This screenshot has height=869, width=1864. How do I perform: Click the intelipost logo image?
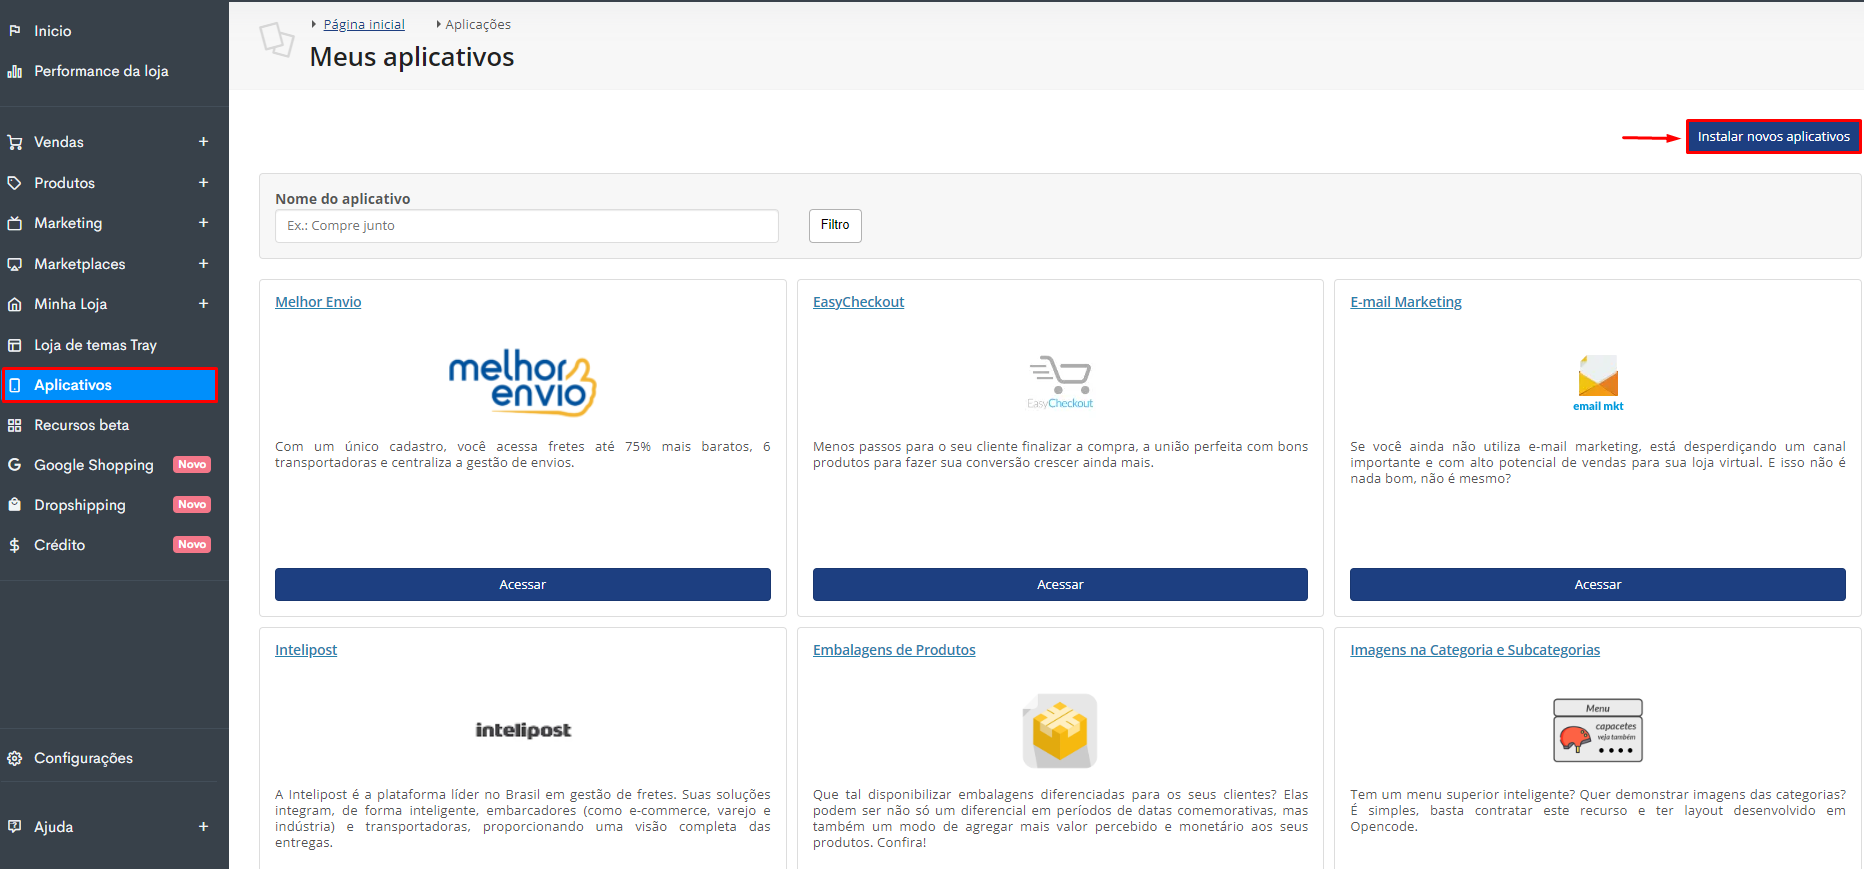(523, 730)
